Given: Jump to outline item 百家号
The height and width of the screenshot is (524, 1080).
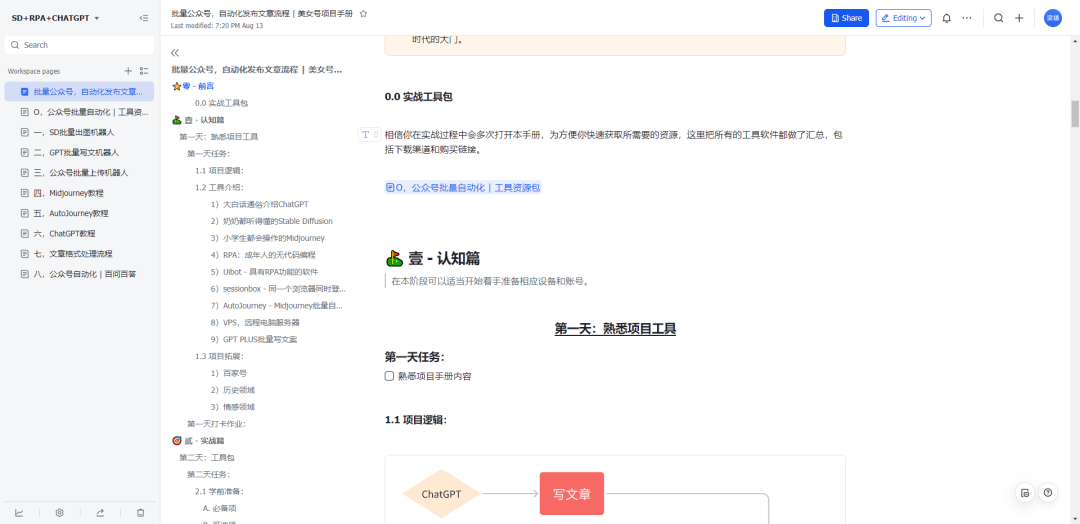Looking at the screenshot, I should tap(229, 373).
